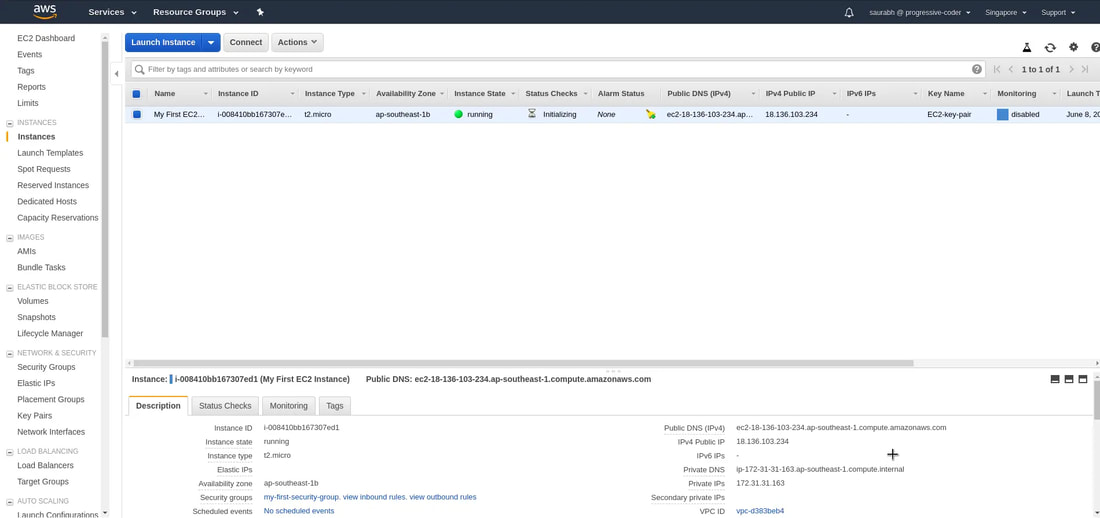
Task: Click the AWS logo home icon
Action: tap(44, 12)
